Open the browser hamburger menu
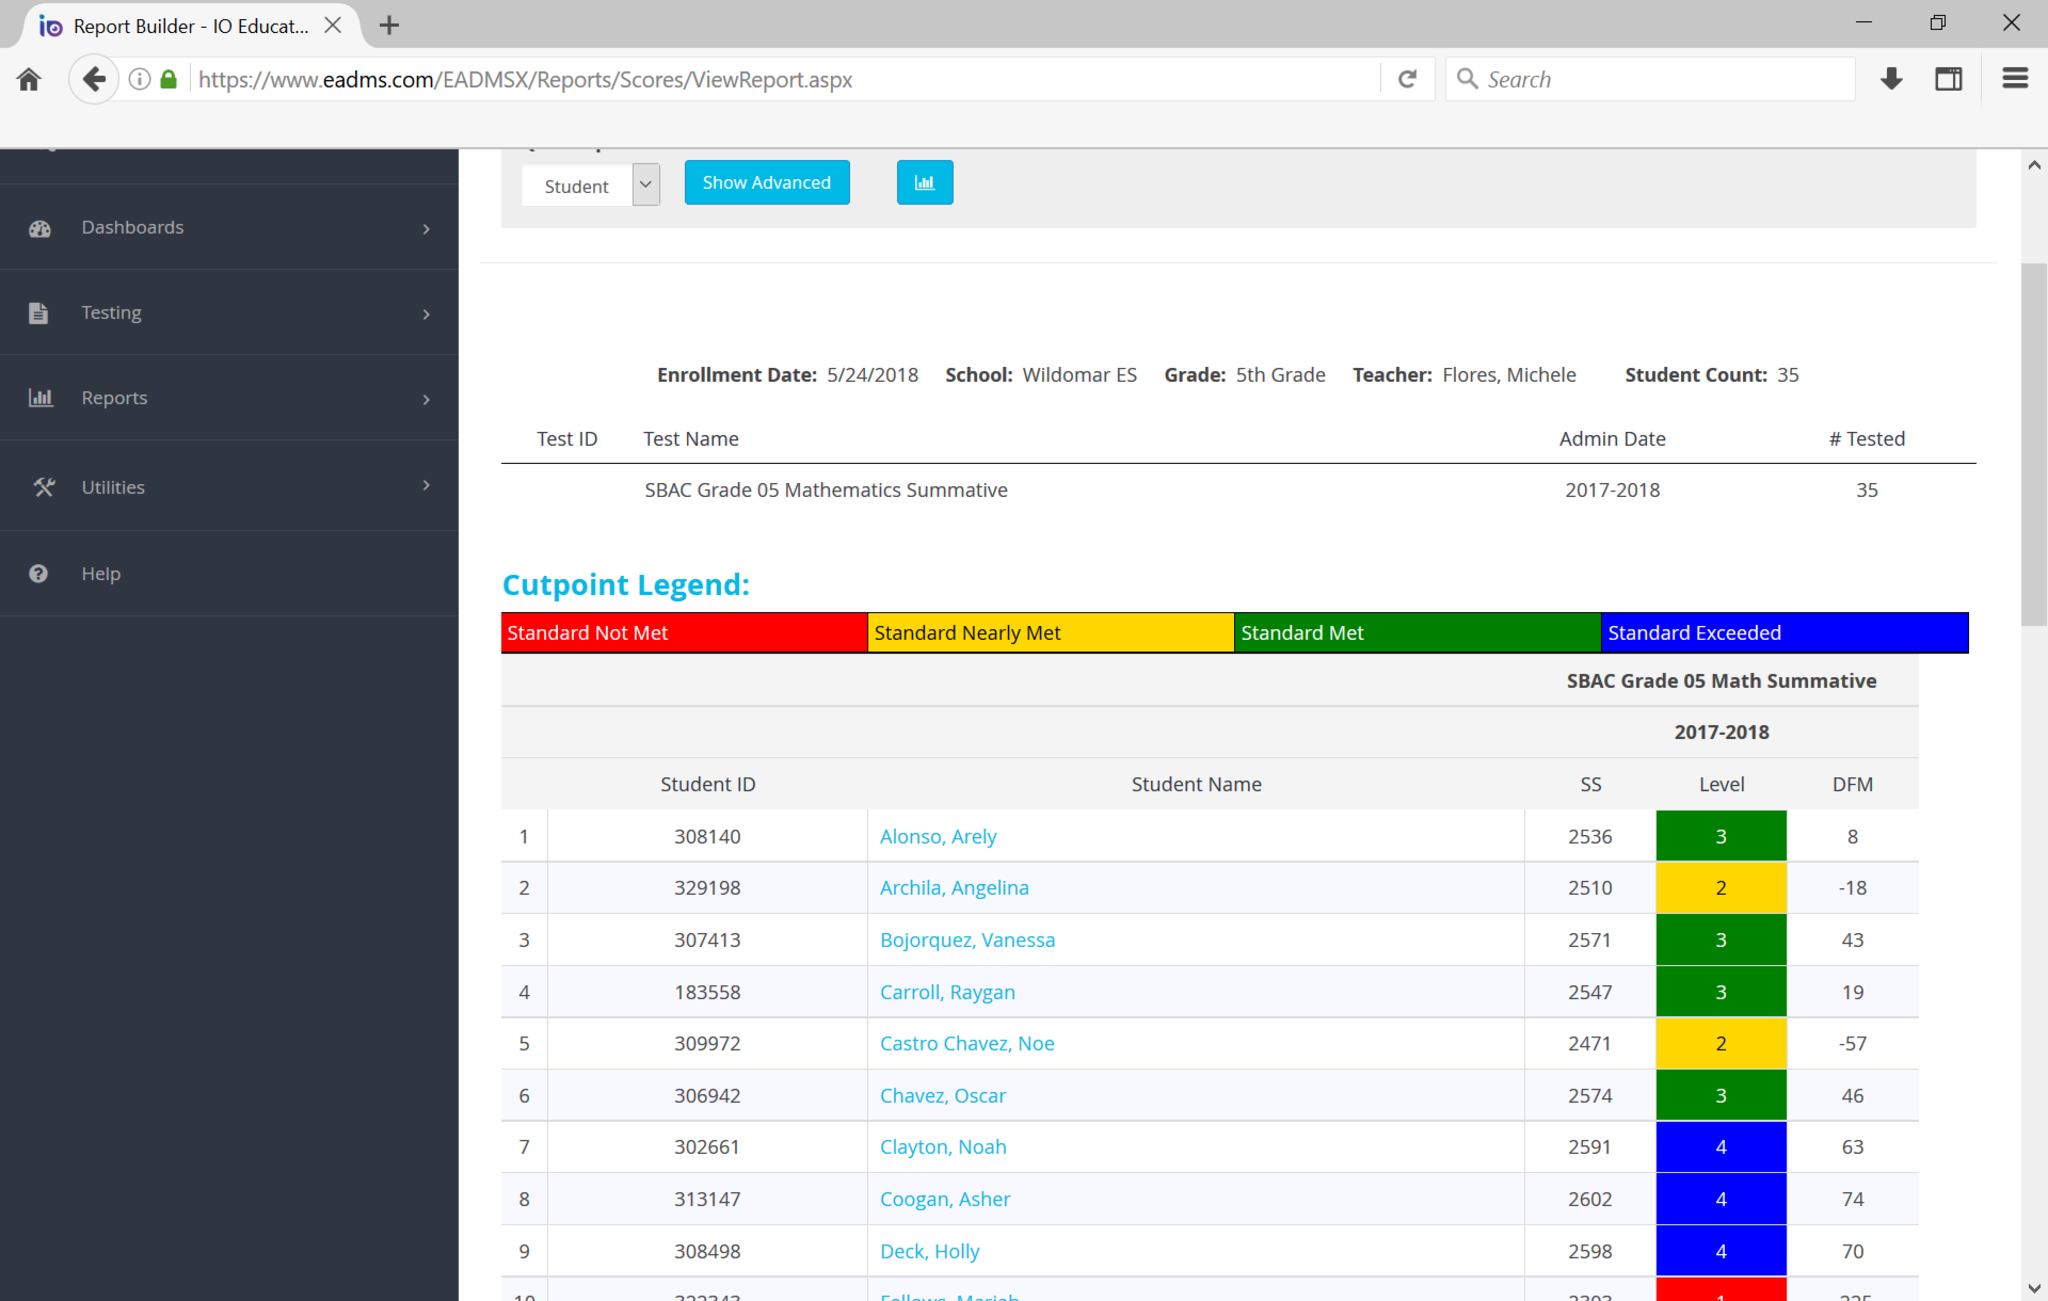Viewport: 2048px width, 1301px height. (2014, 79)
